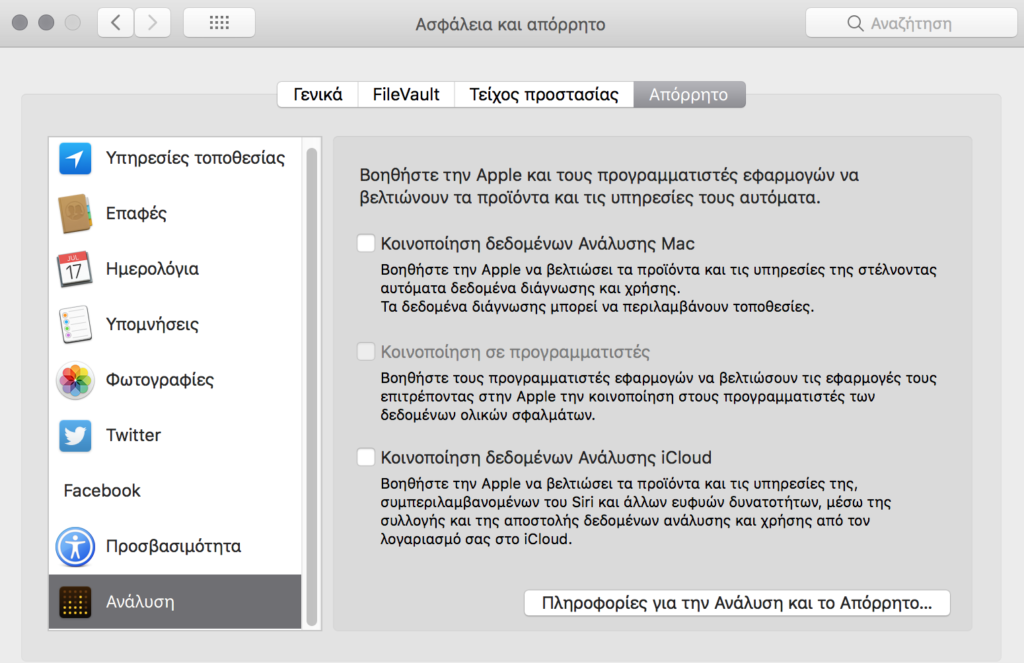Click the magnifying glass search icon
The image size is (1024, 663).
pyautogui.click(x=854, y=24)
